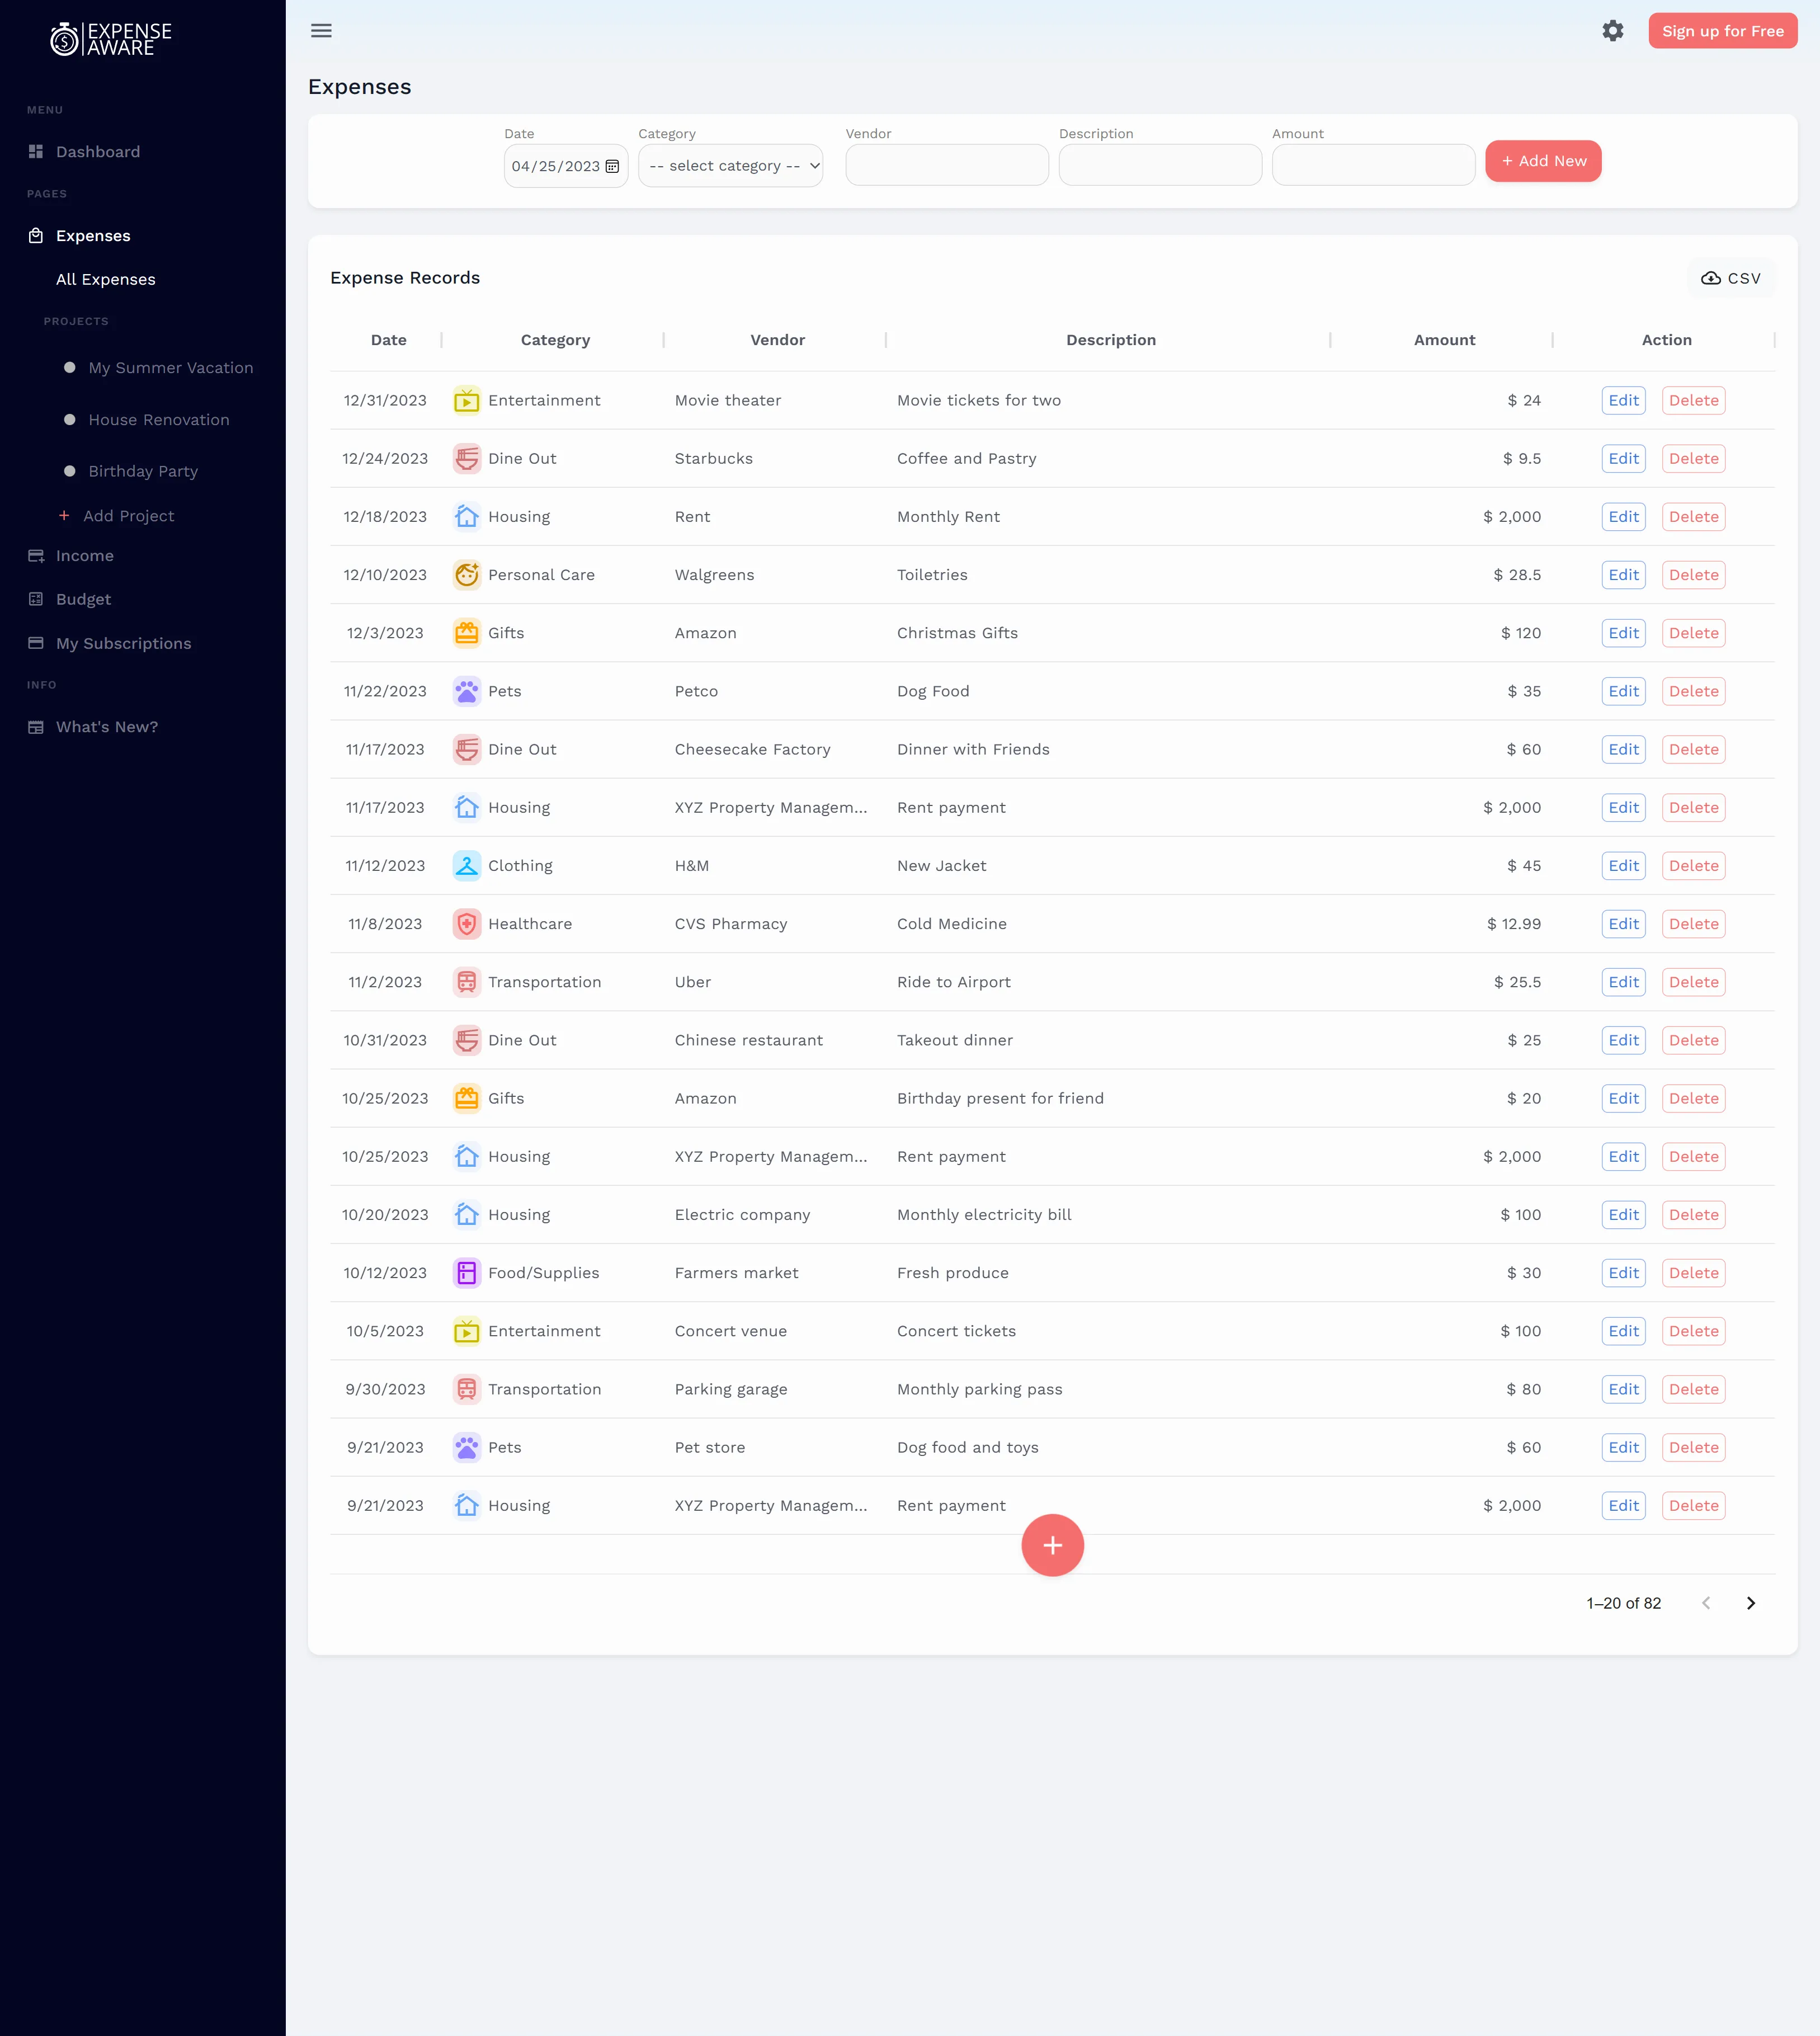Viewport: 1820px width, 2036px height.
Task: Open the select category dropdown
Action: [x=730, y=166]
